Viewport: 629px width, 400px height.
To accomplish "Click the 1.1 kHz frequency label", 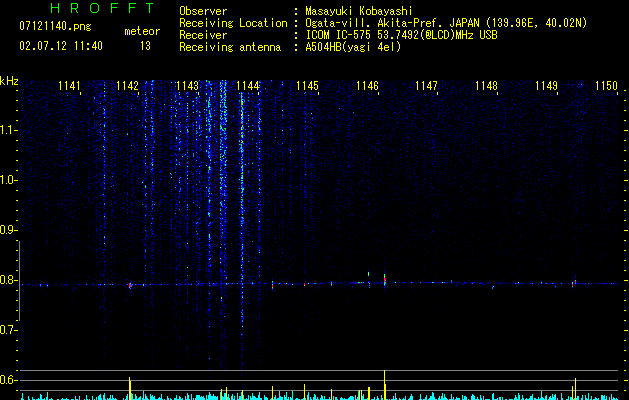I will (x=8, y=130).
